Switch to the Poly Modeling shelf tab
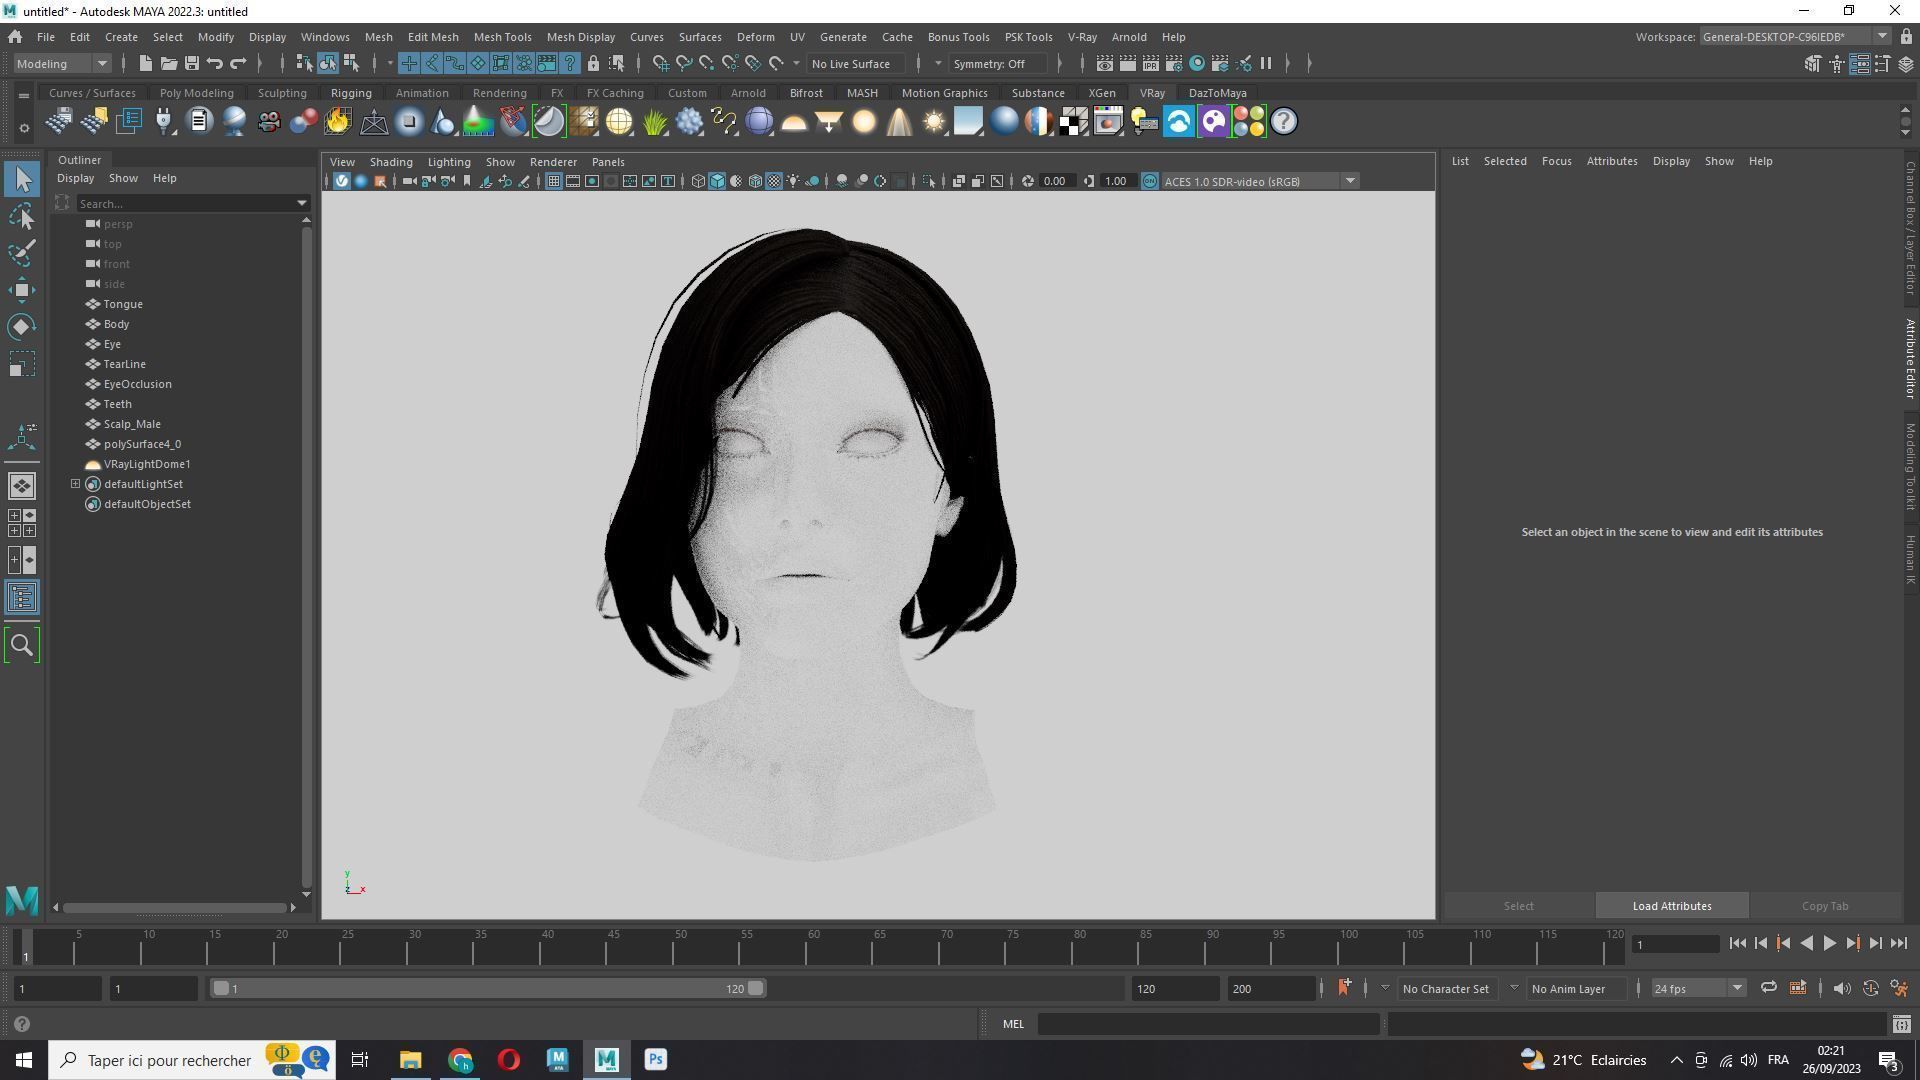This screenshot has width=1920, height=1080. pos(196,93)
